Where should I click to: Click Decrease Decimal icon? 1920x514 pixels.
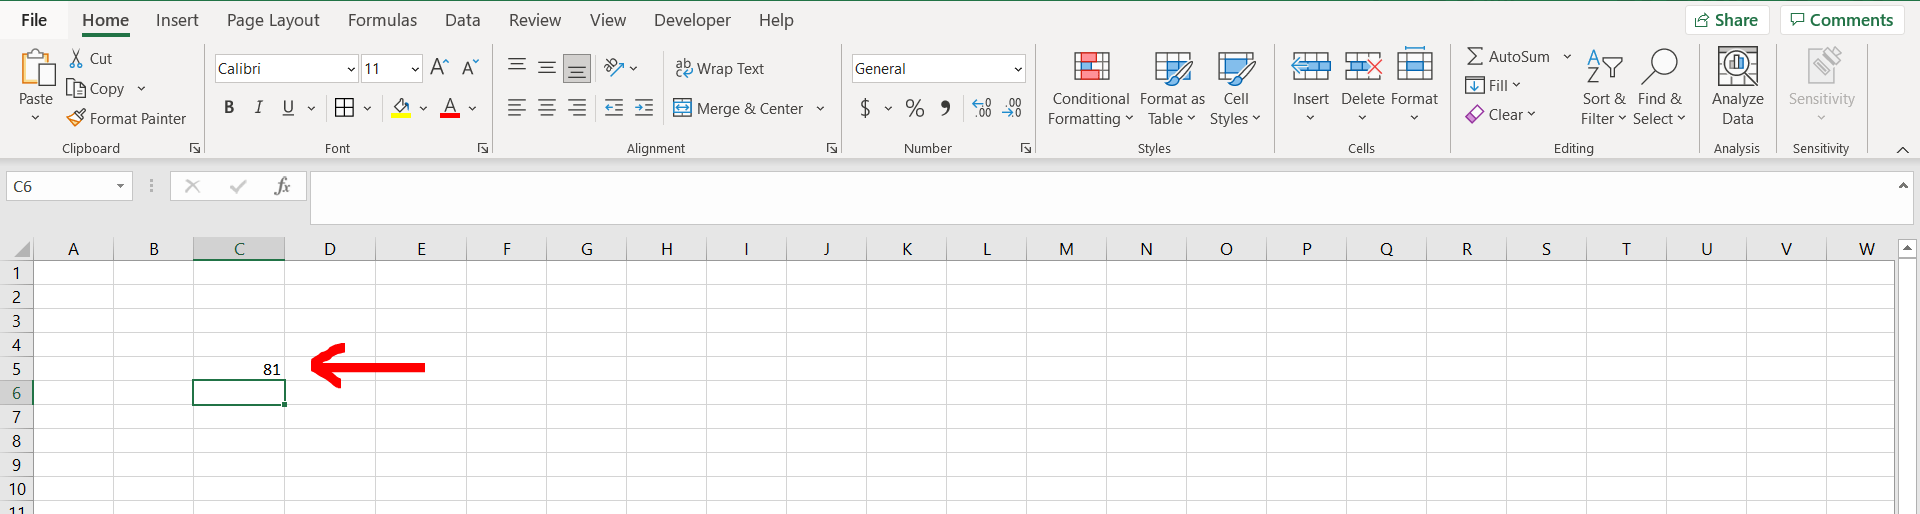[x=1012, y=108]
